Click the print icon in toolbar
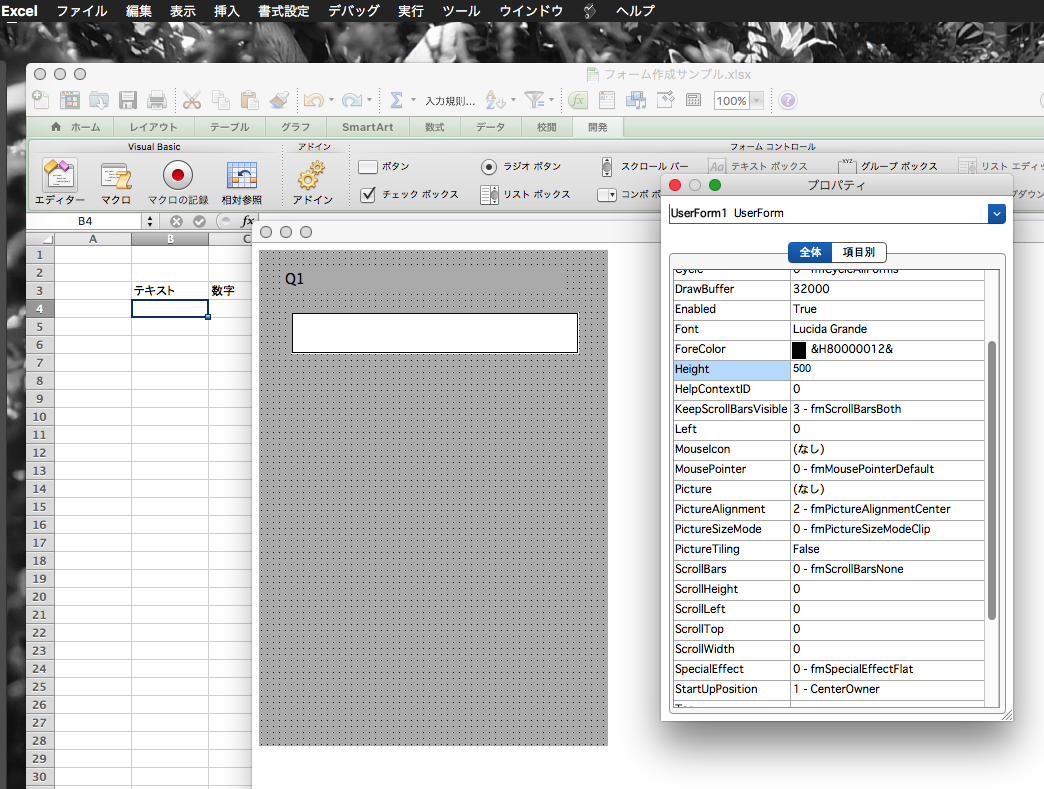The image size is (1044, 789). (x=157, y=100)
